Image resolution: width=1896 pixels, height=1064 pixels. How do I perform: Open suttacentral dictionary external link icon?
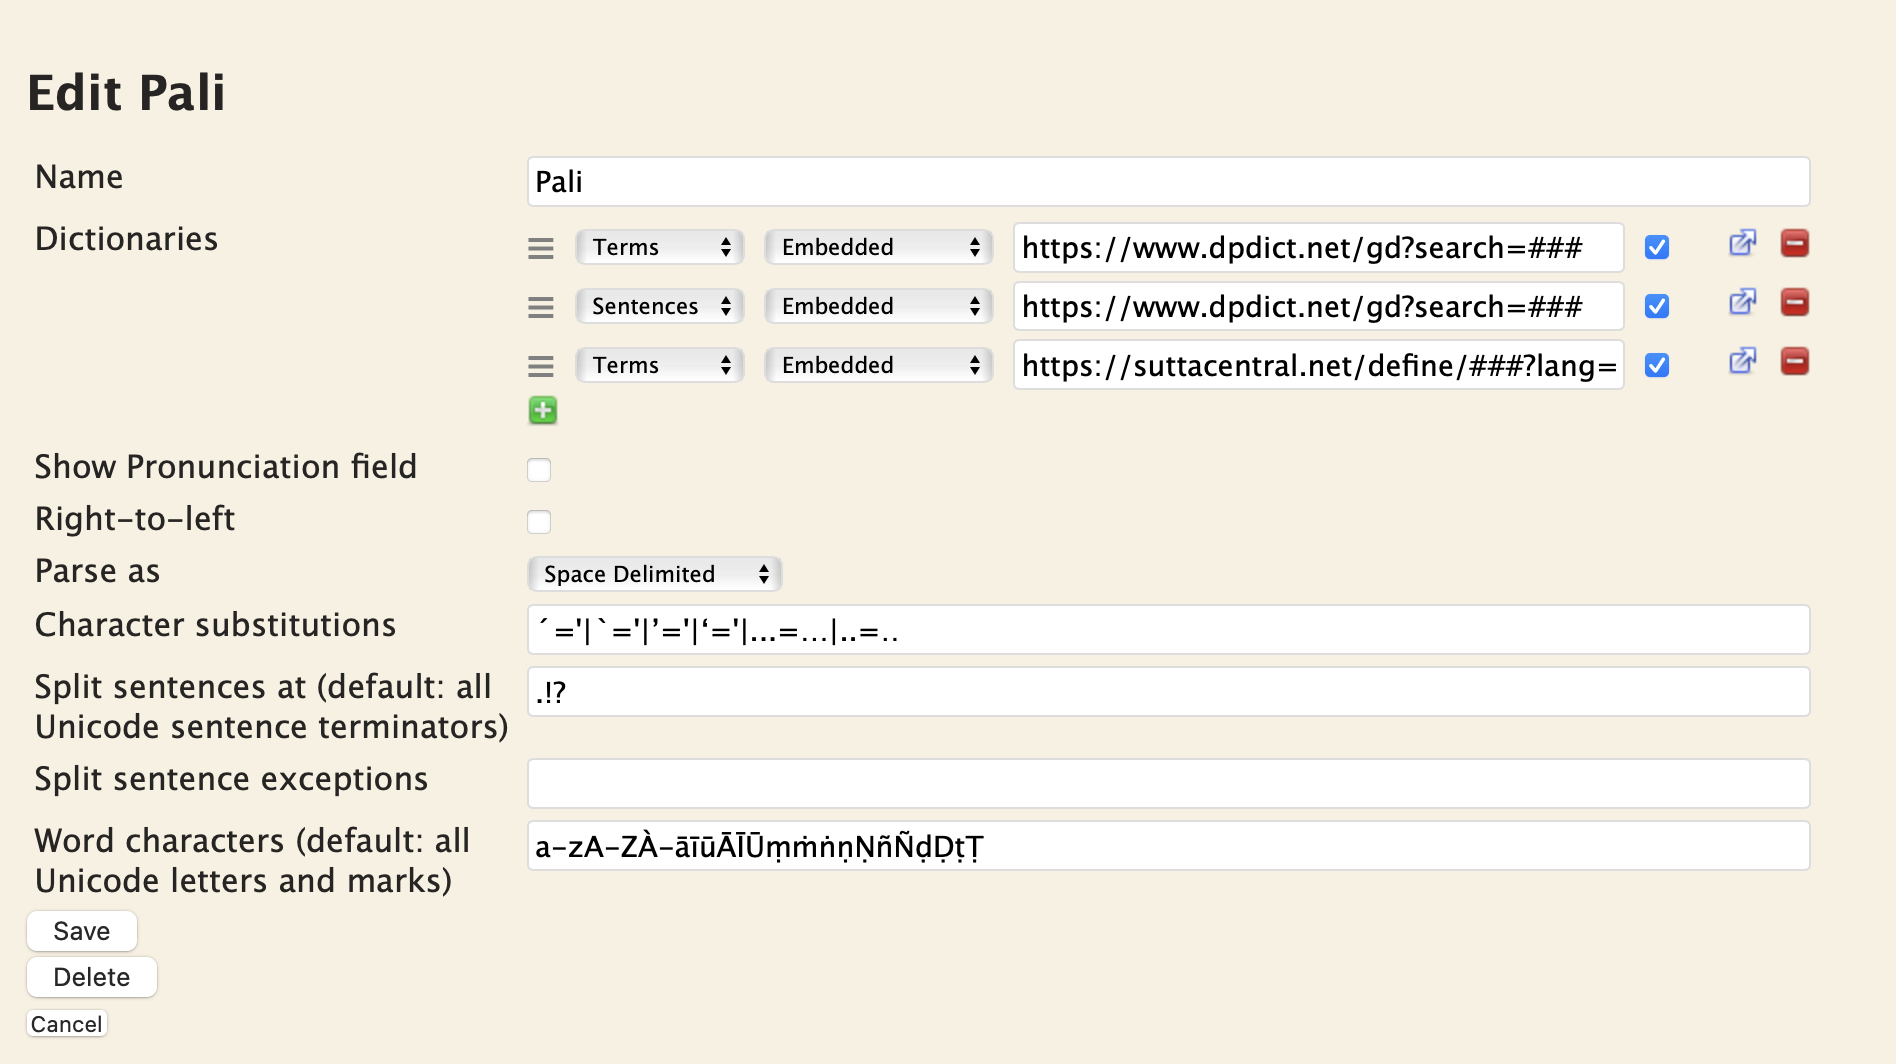click(x=1742, y=362)
